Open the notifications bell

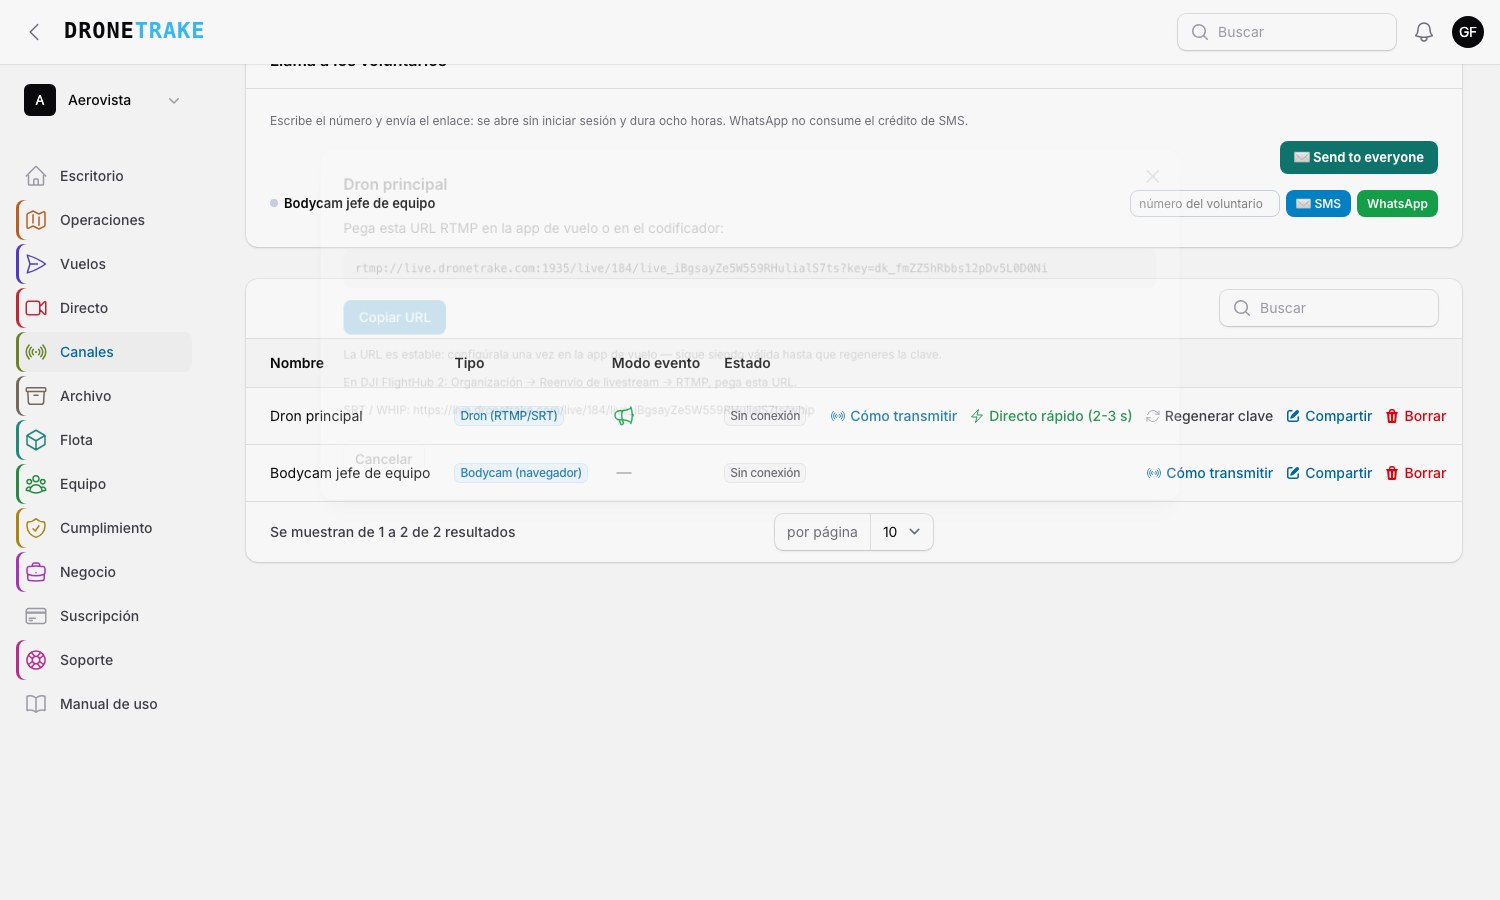point(1424,32)
